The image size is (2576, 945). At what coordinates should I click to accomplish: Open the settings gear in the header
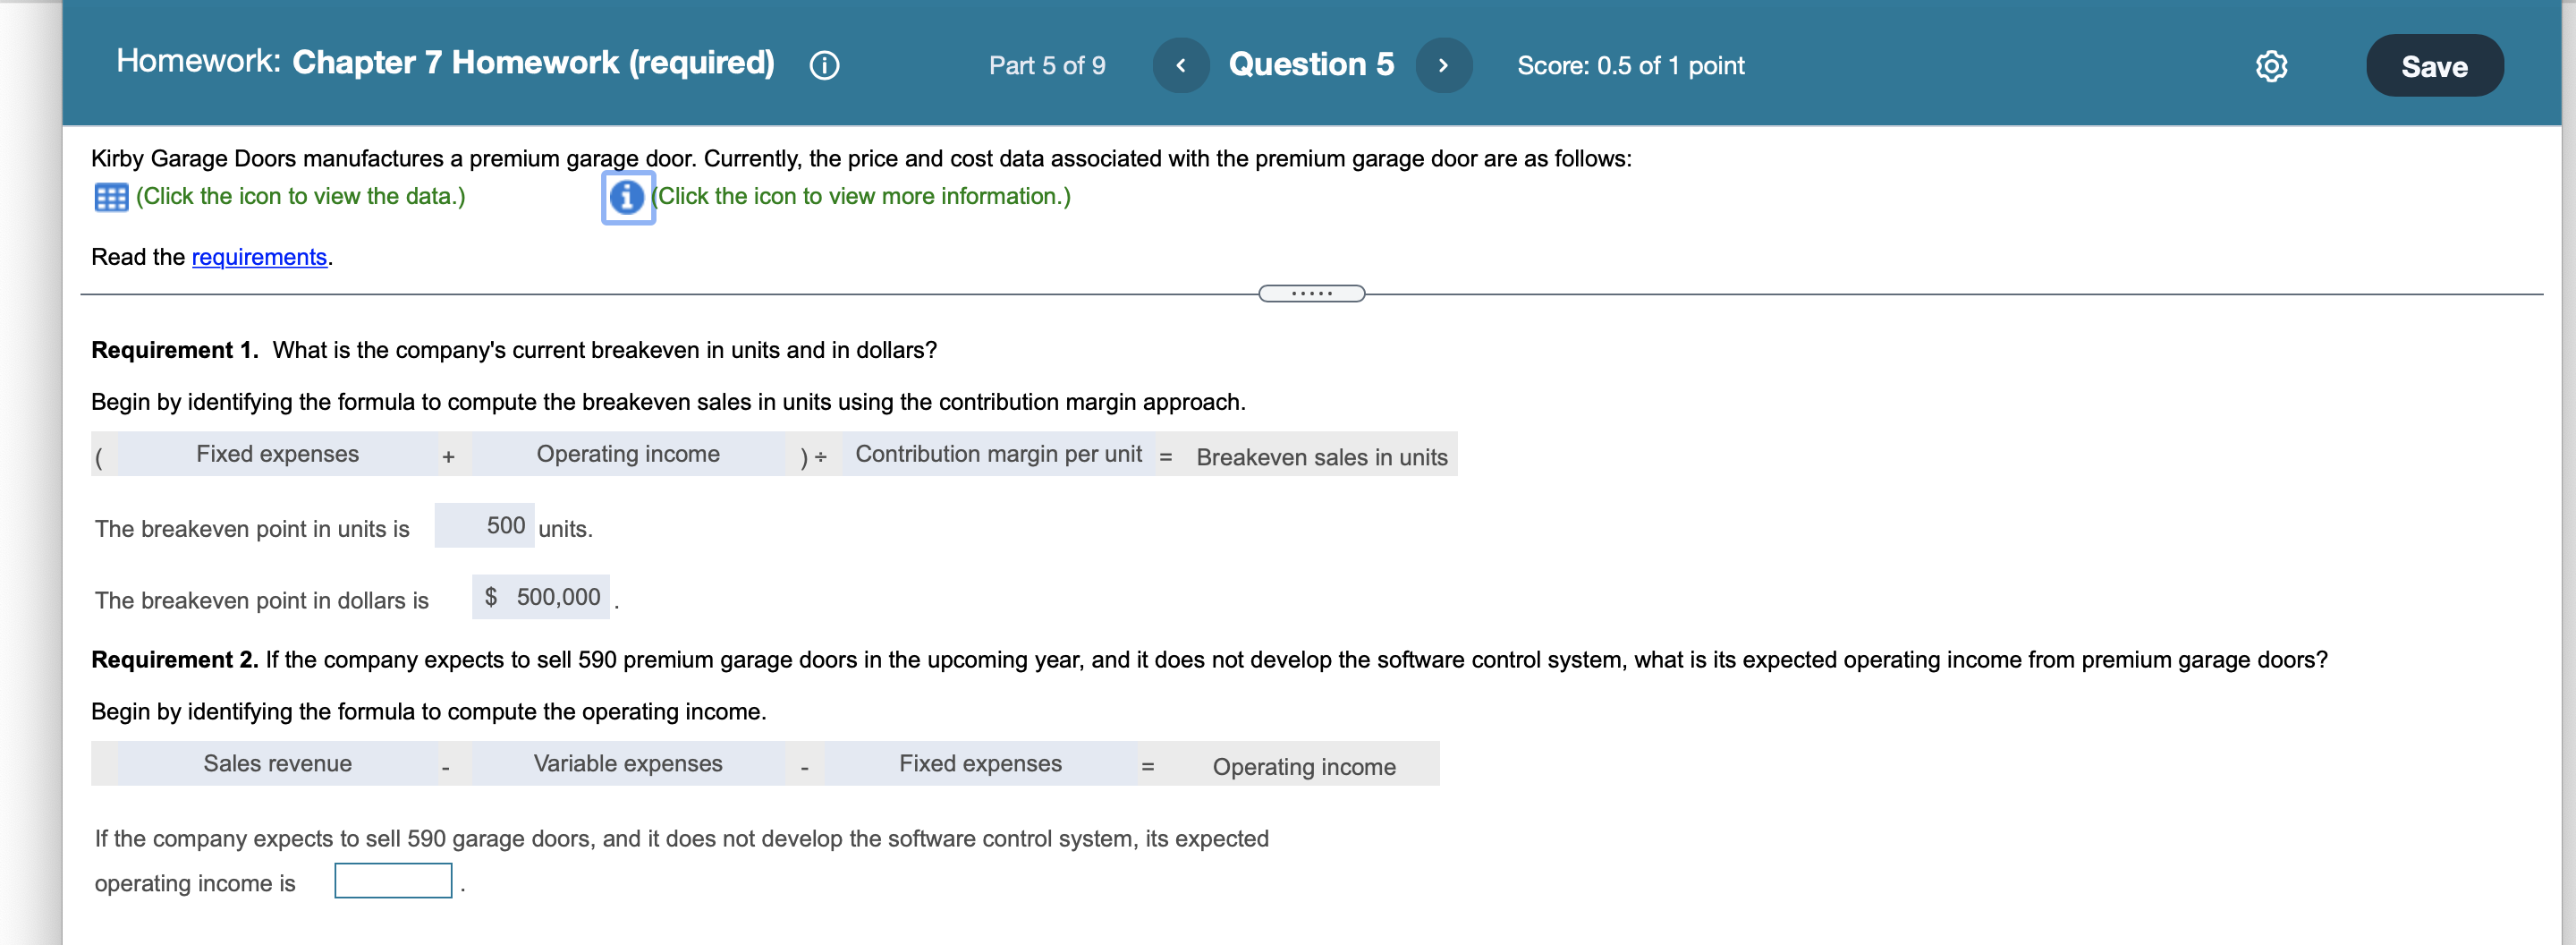(x=2271, y=65)
